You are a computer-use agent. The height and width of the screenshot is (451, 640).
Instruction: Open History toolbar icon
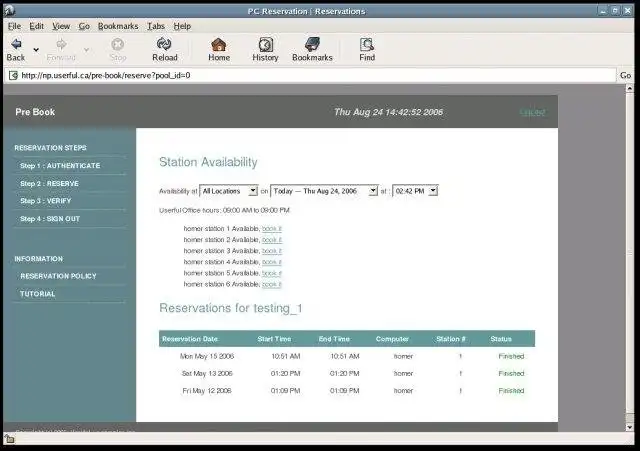click(266, 44)
